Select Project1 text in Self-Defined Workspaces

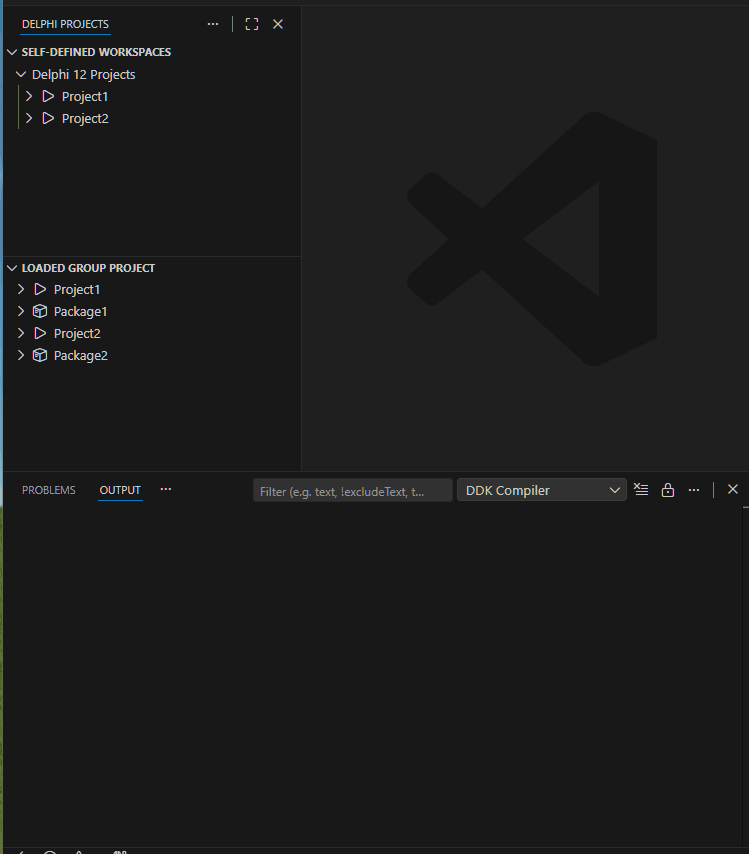[x=85, y=96]
